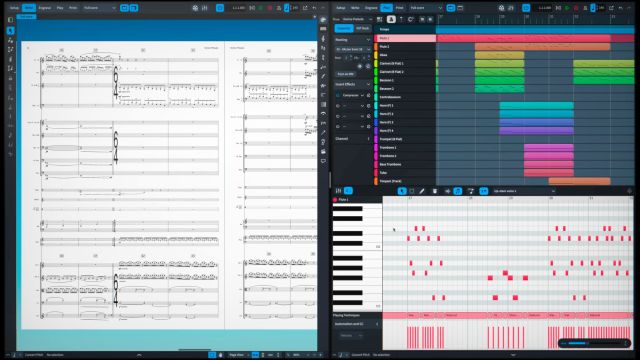Select the object selection arrow tool in Key Editor
The width and height of the screenshot is (640, 360).
pos(402,191)
